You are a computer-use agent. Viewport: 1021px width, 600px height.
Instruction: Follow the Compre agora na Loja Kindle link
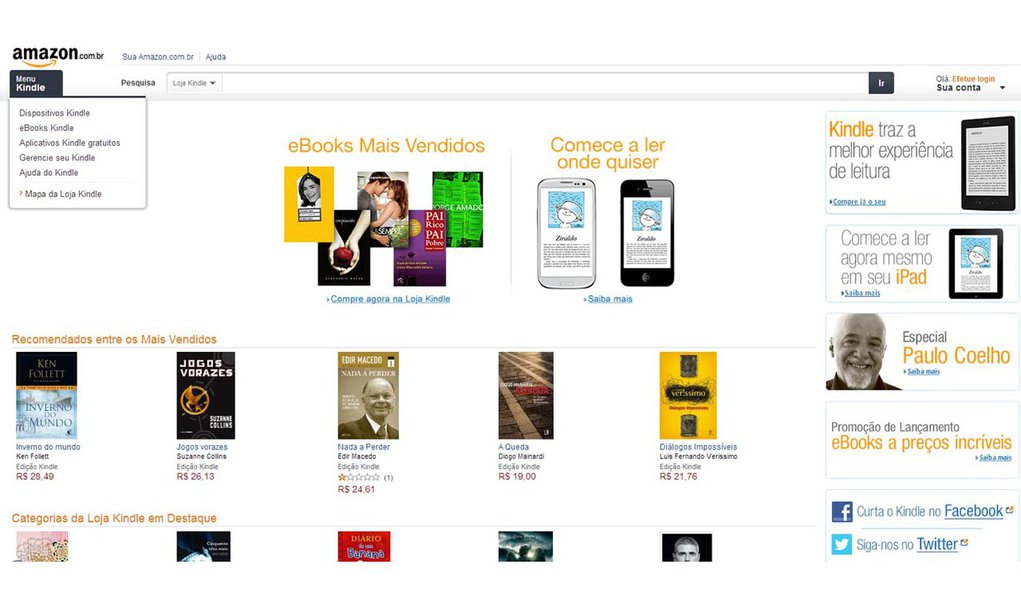(390, 299)
